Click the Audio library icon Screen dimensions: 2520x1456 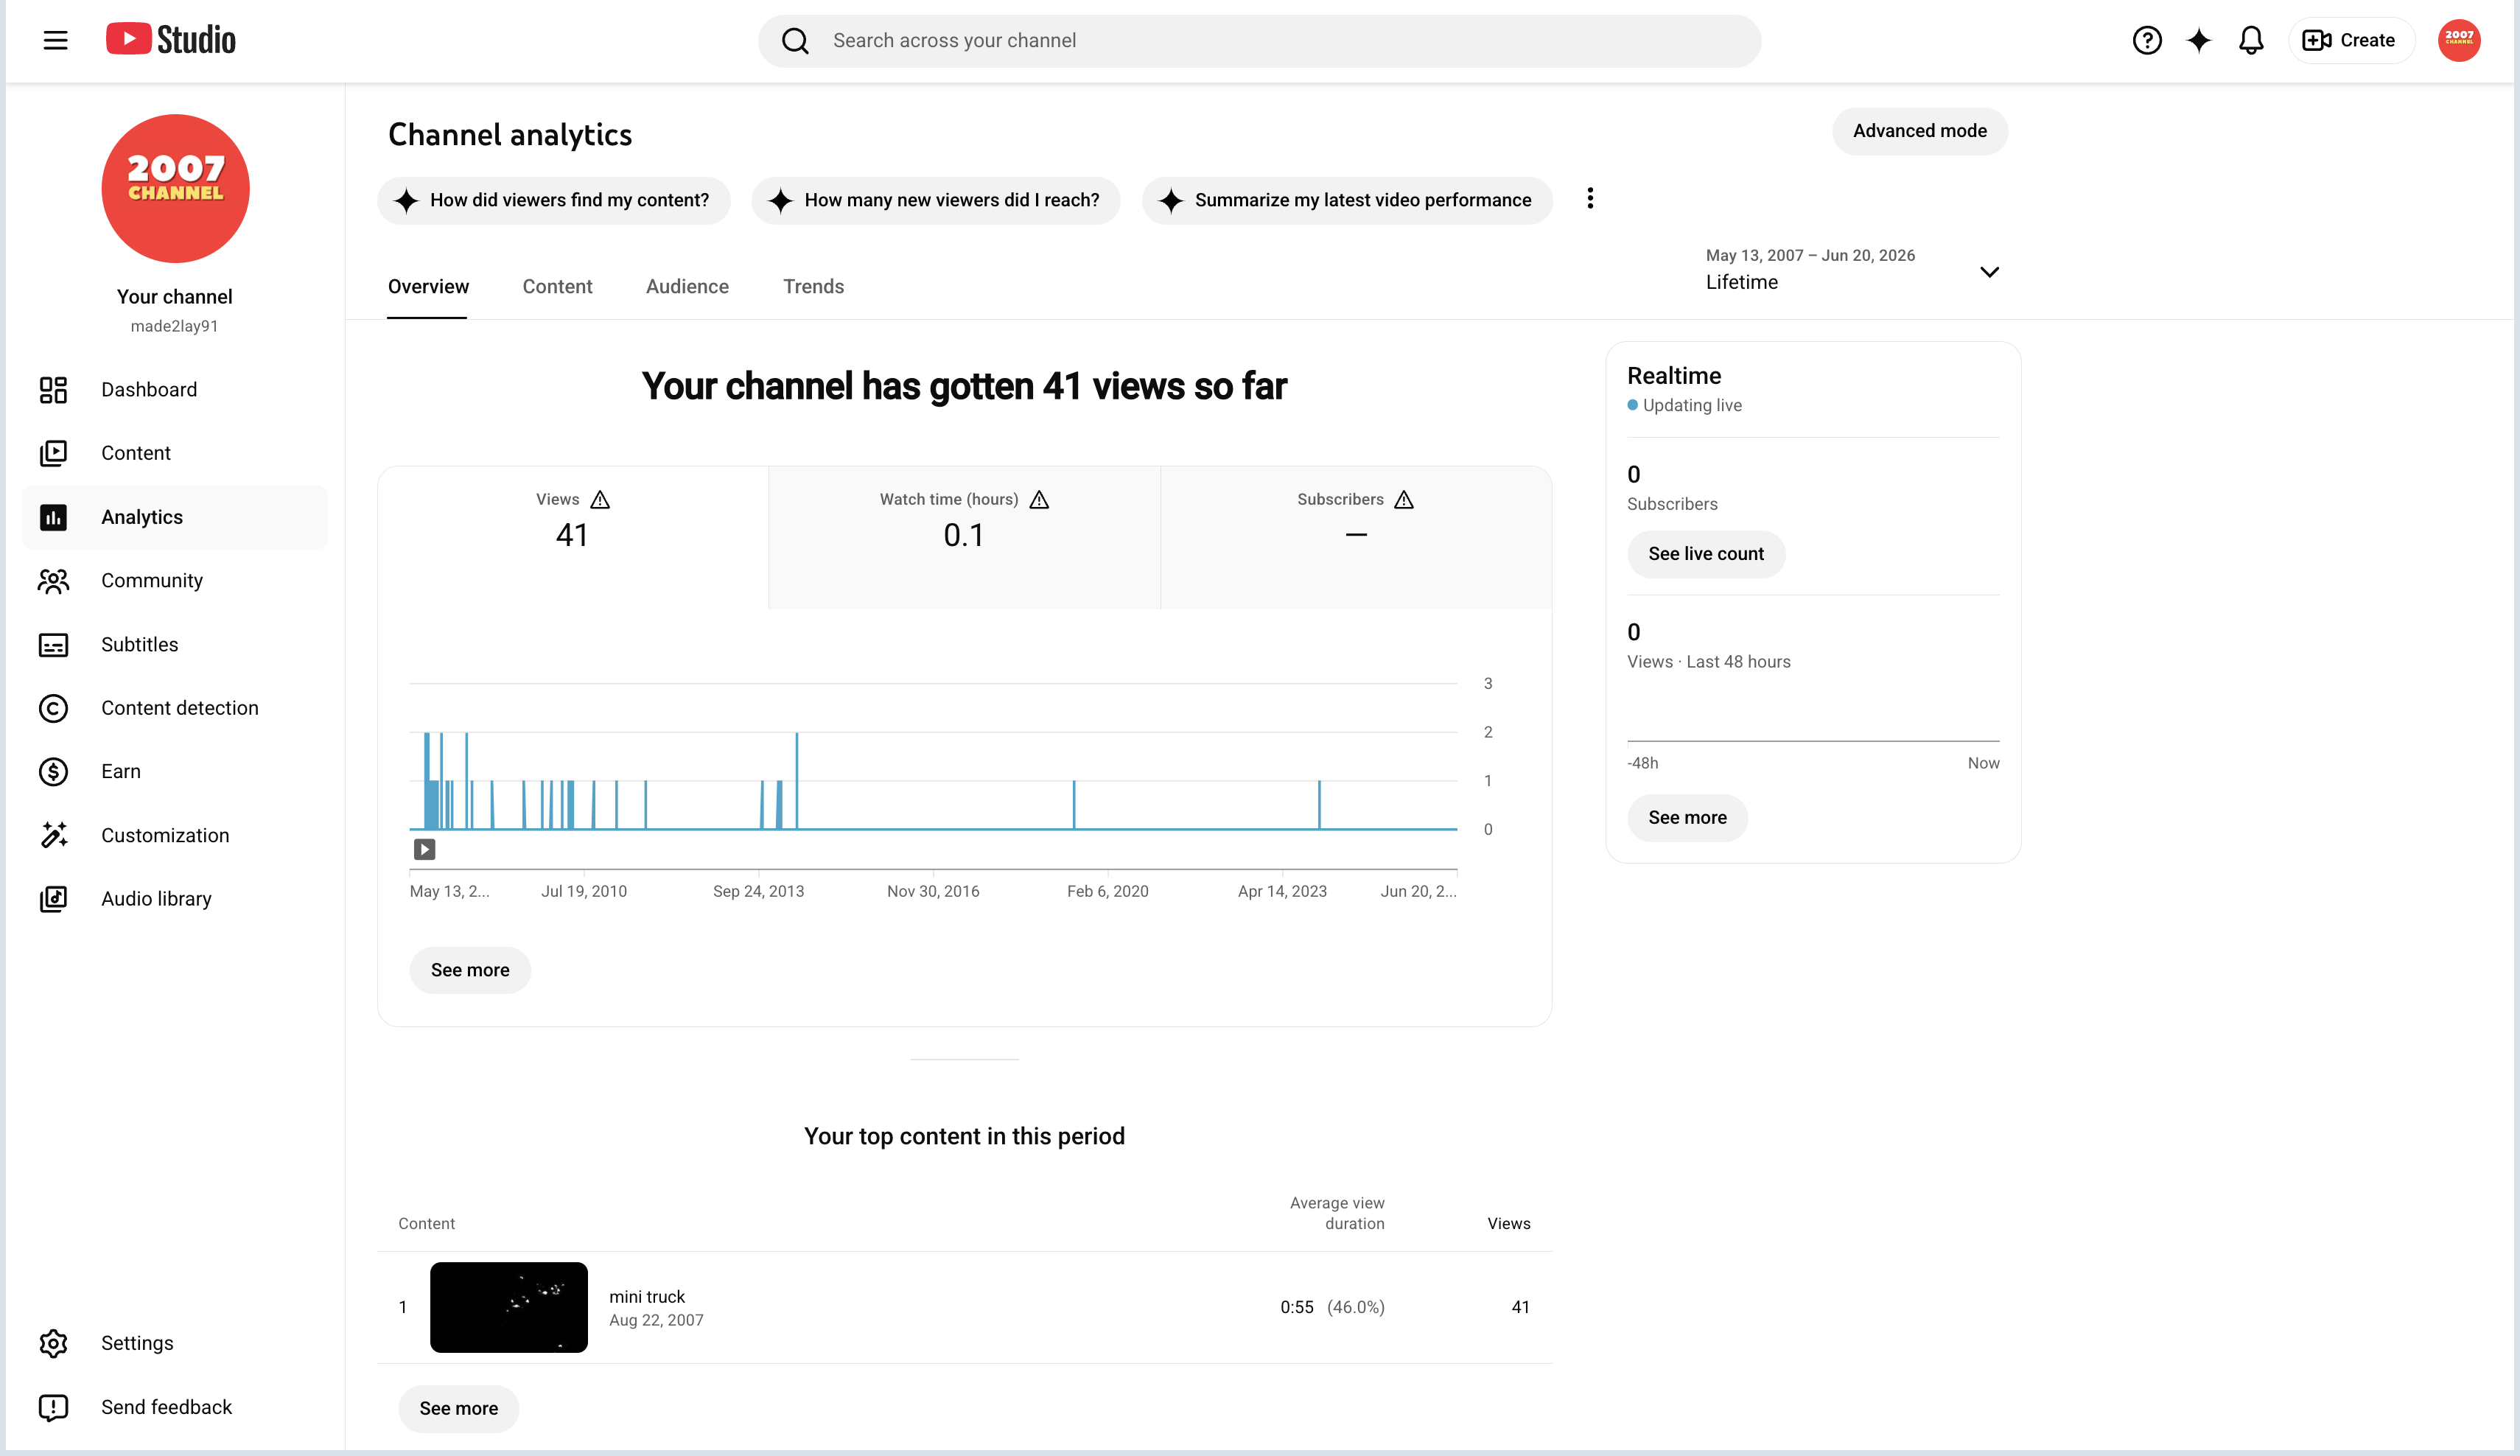(x=53, y=899)
